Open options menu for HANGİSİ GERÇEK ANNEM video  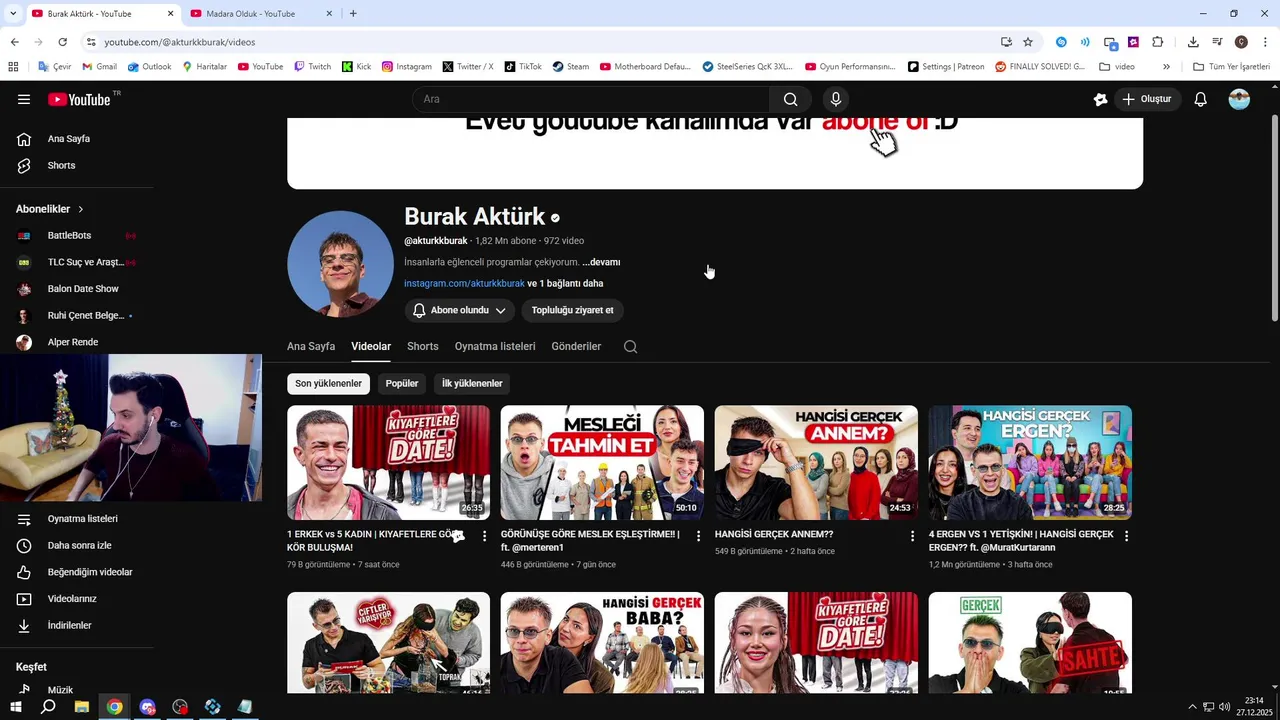912,536
